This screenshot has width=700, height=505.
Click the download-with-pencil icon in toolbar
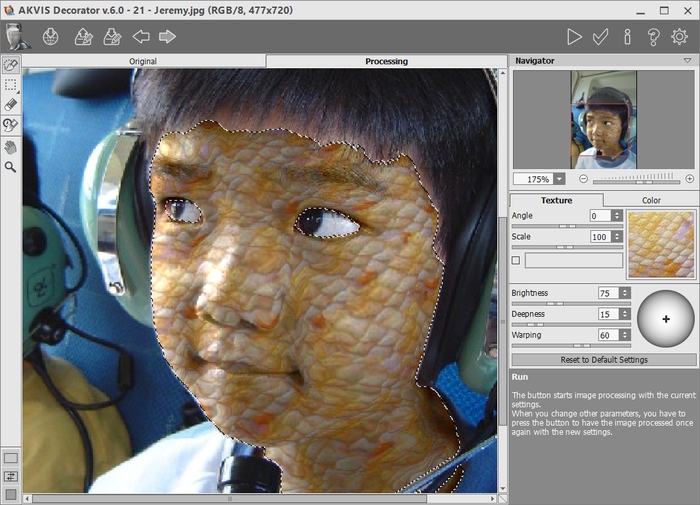click(112, 37)
